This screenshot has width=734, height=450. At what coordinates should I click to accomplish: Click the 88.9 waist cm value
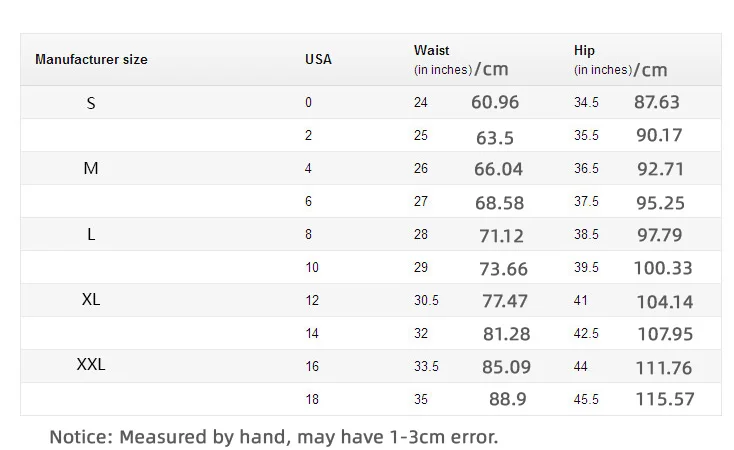[507, 399]
